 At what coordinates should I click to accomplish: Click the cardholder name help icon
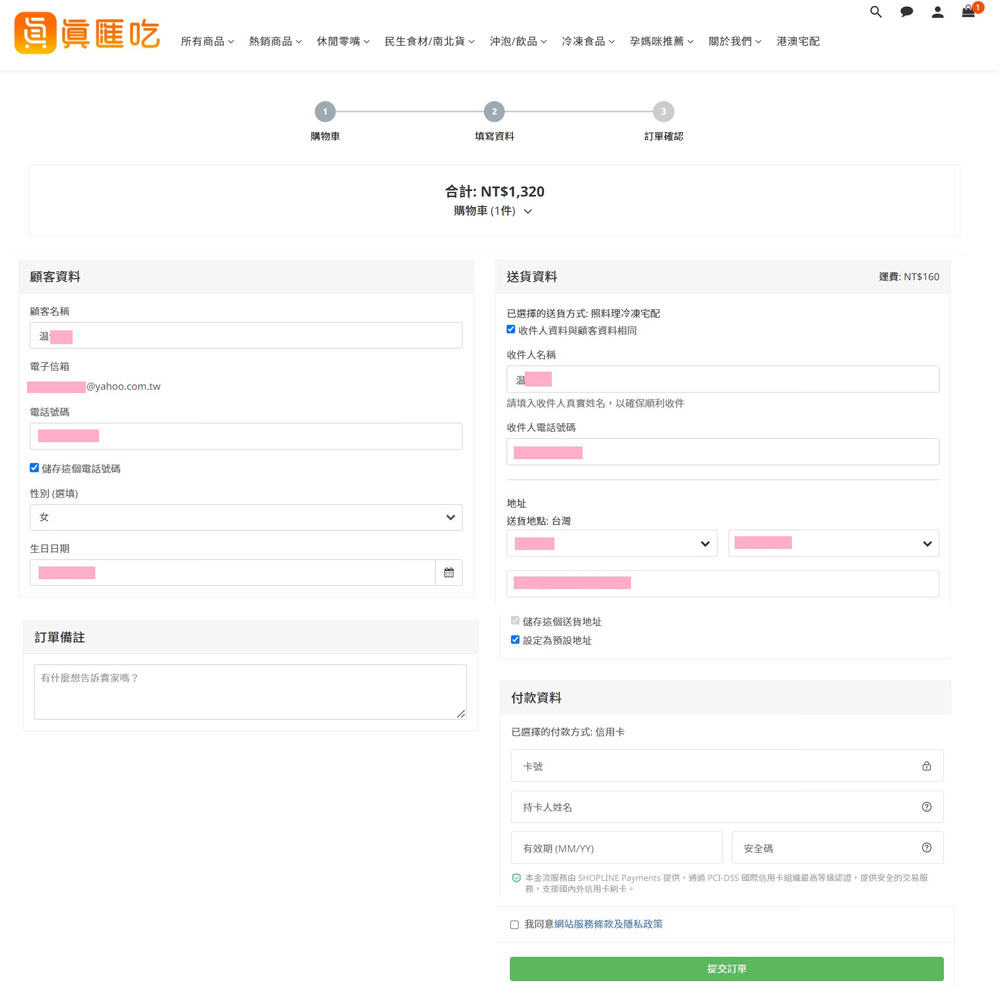click(927, 807)
